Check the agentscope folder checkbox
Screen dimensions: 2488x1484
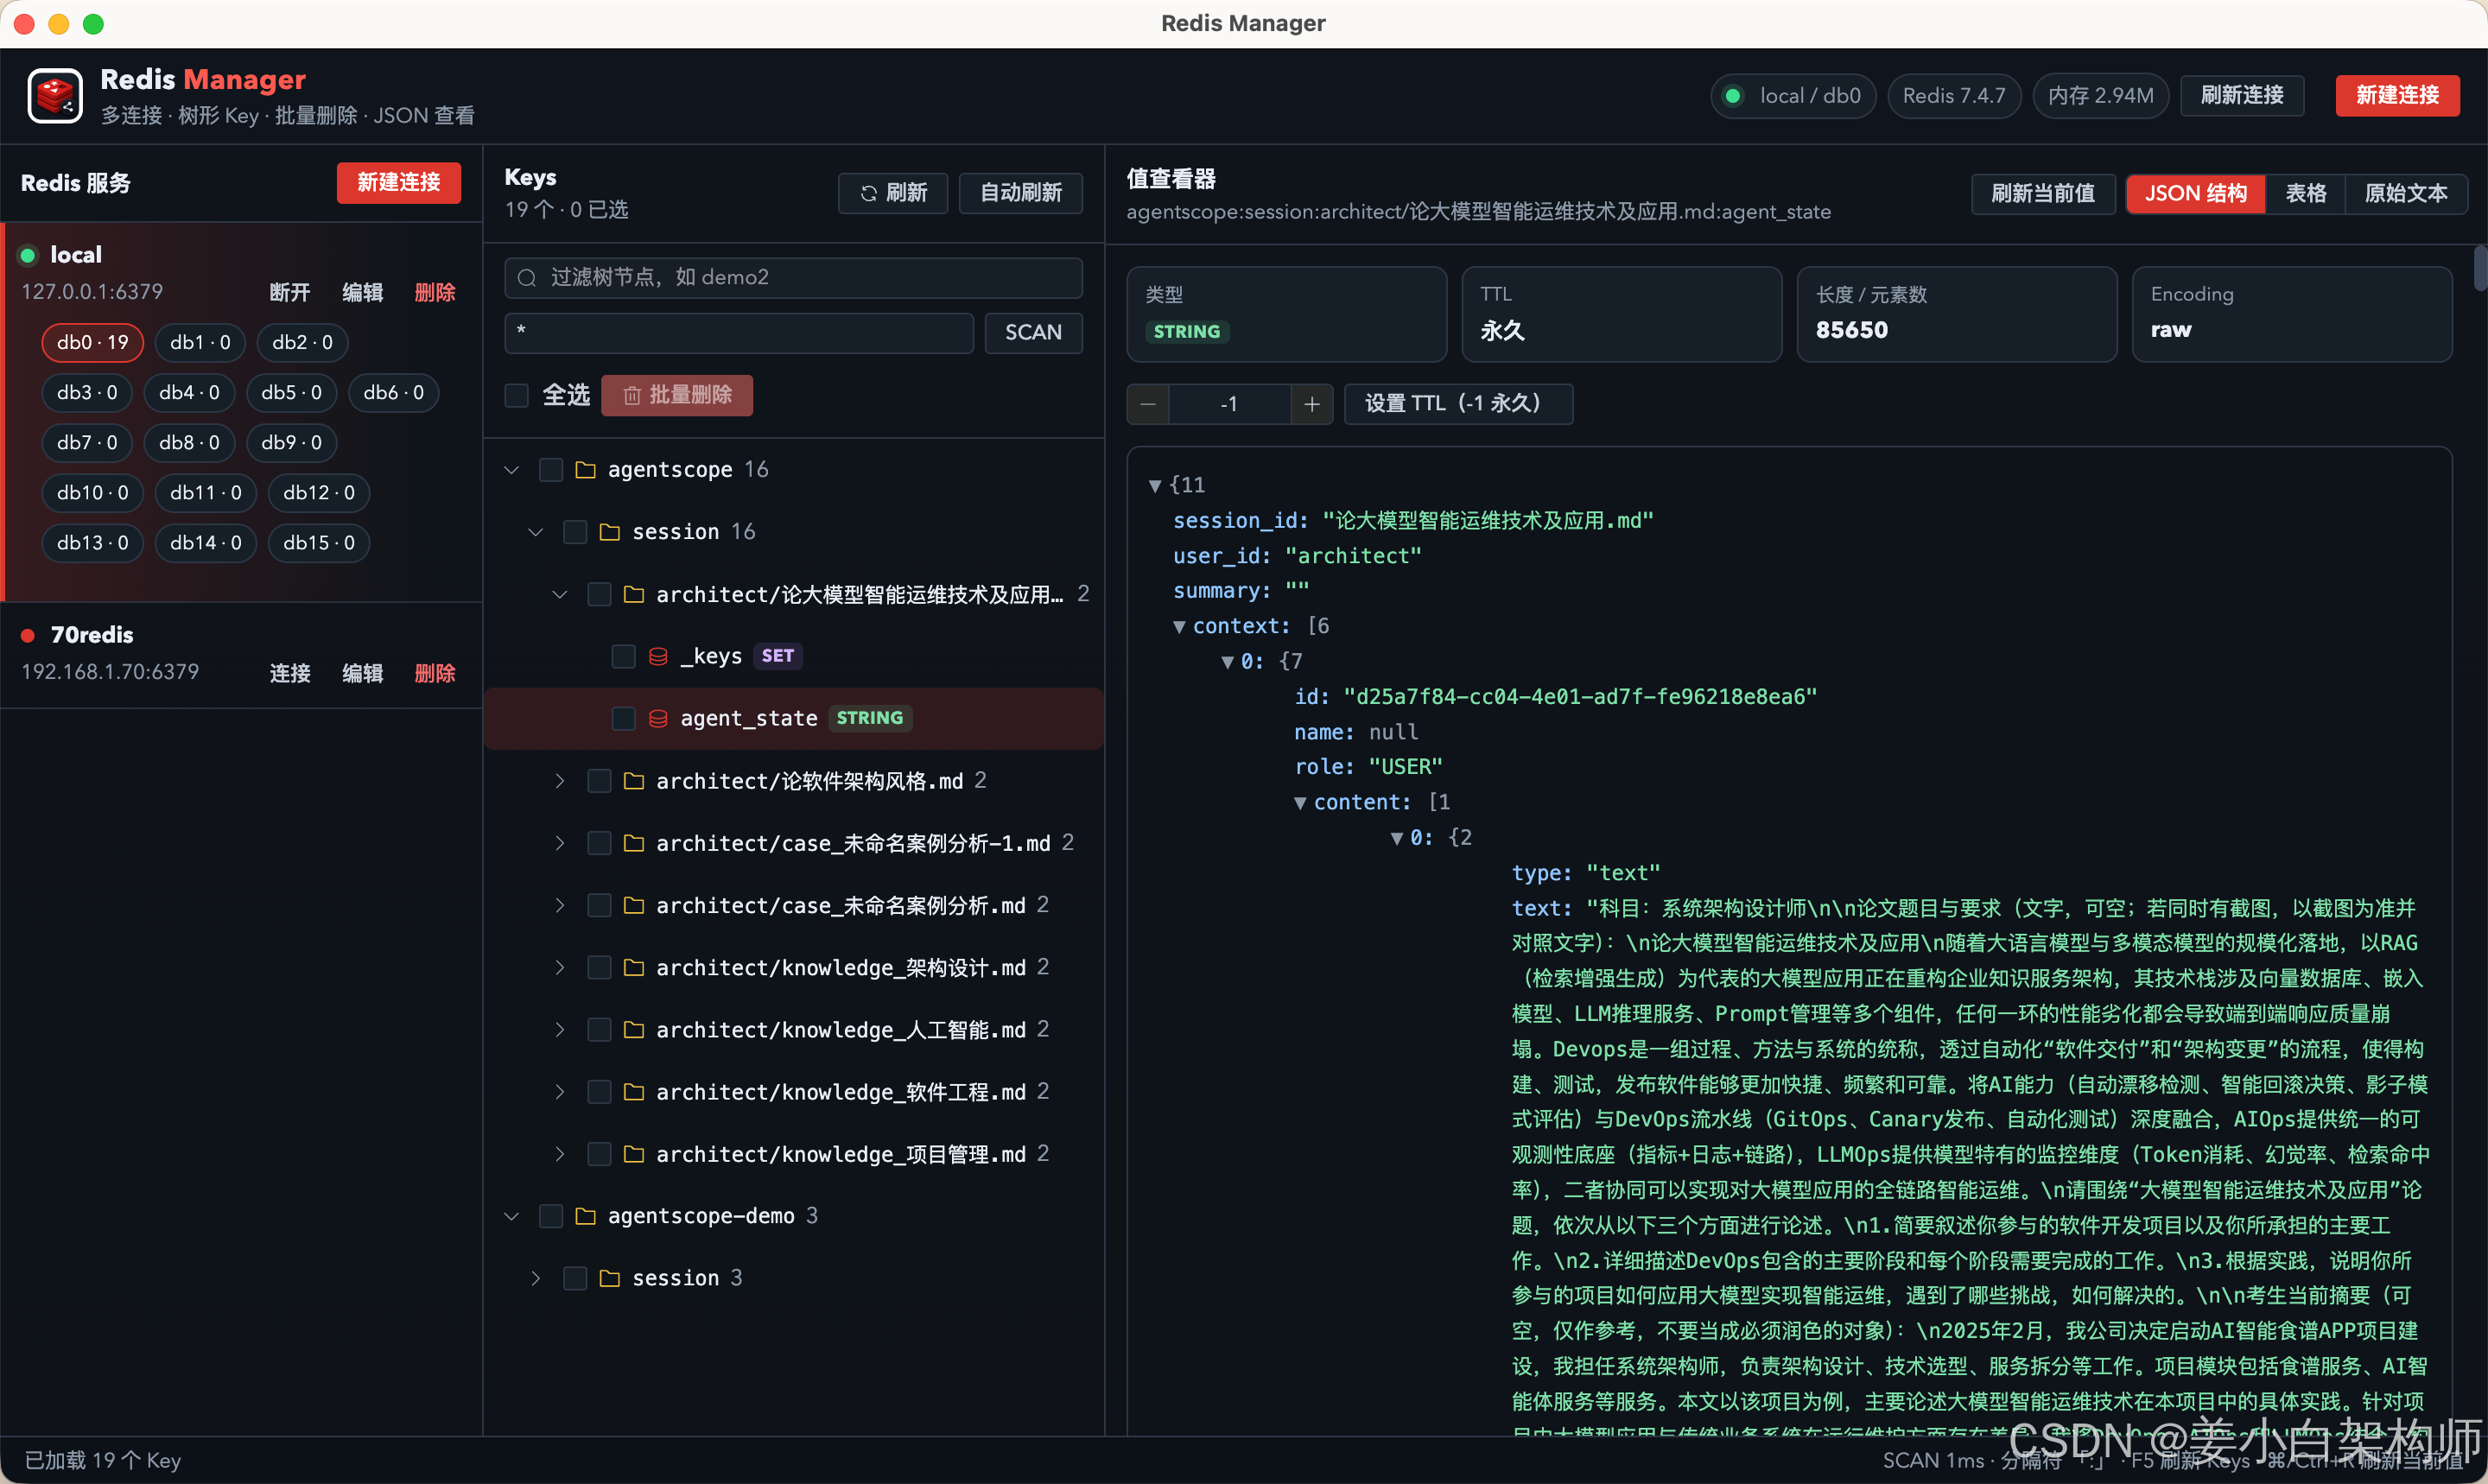[551, 469]
